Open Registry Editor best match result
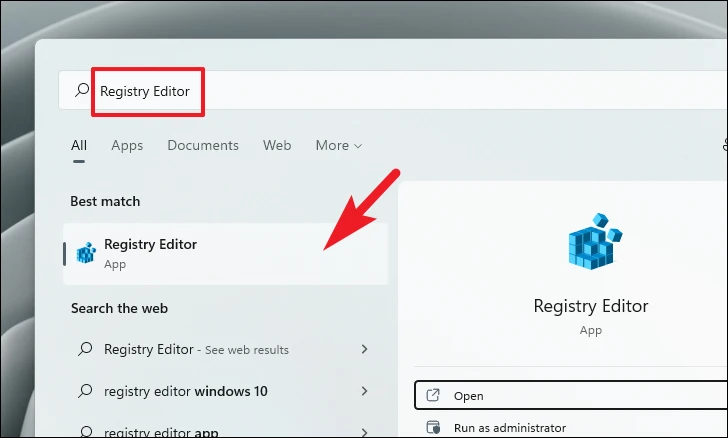728x438 pixels. (225, 254)
